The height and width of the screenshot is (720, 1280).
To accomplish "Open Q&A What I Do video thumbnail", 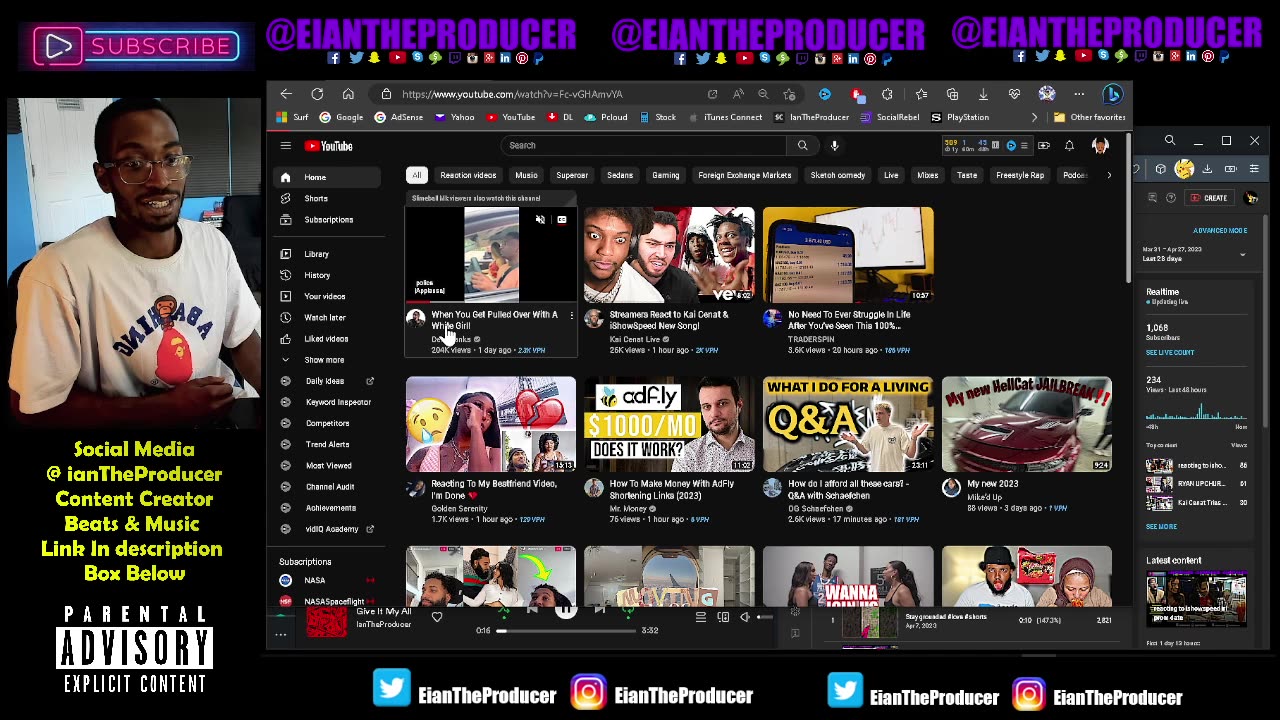I will coord(848,424).
